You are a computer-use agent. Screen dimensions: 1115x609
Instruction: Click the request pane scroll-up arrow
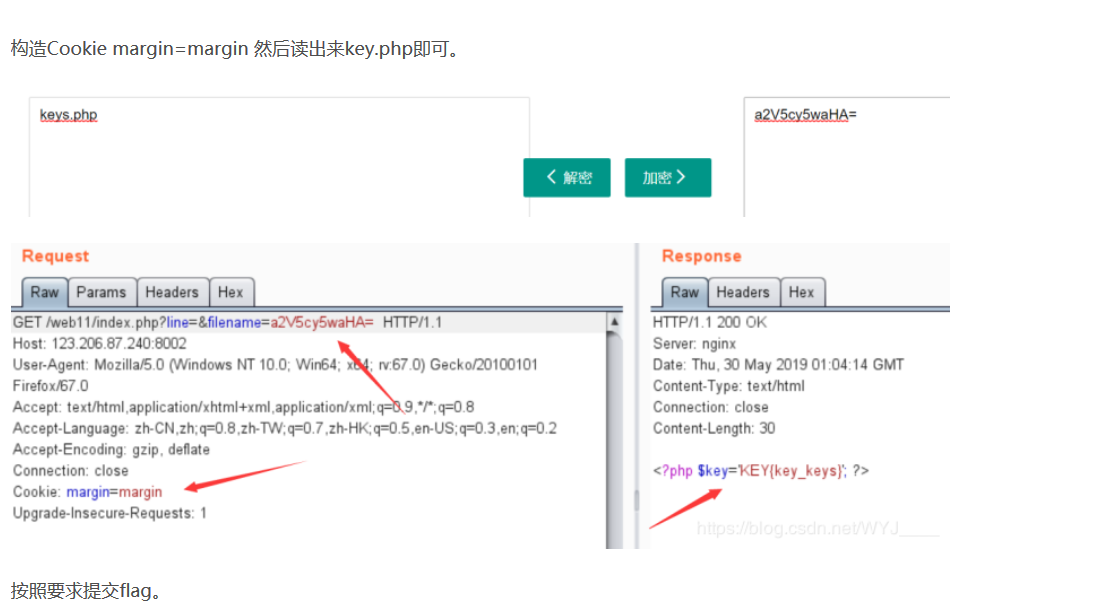coord(614,322)
